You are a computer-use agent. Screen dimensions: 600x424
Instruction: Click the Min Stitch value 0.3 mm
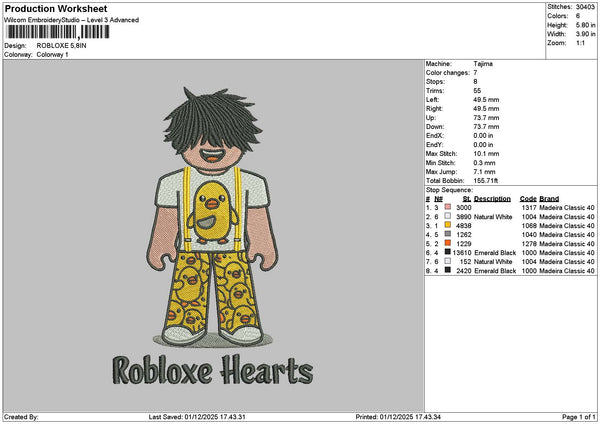coord(484,163)
